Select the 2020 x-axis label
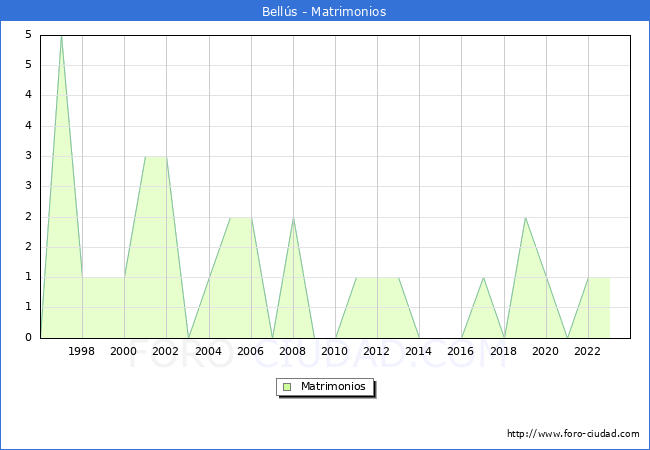Viewport: 650px width, 450px height. [x=545, y=351]
